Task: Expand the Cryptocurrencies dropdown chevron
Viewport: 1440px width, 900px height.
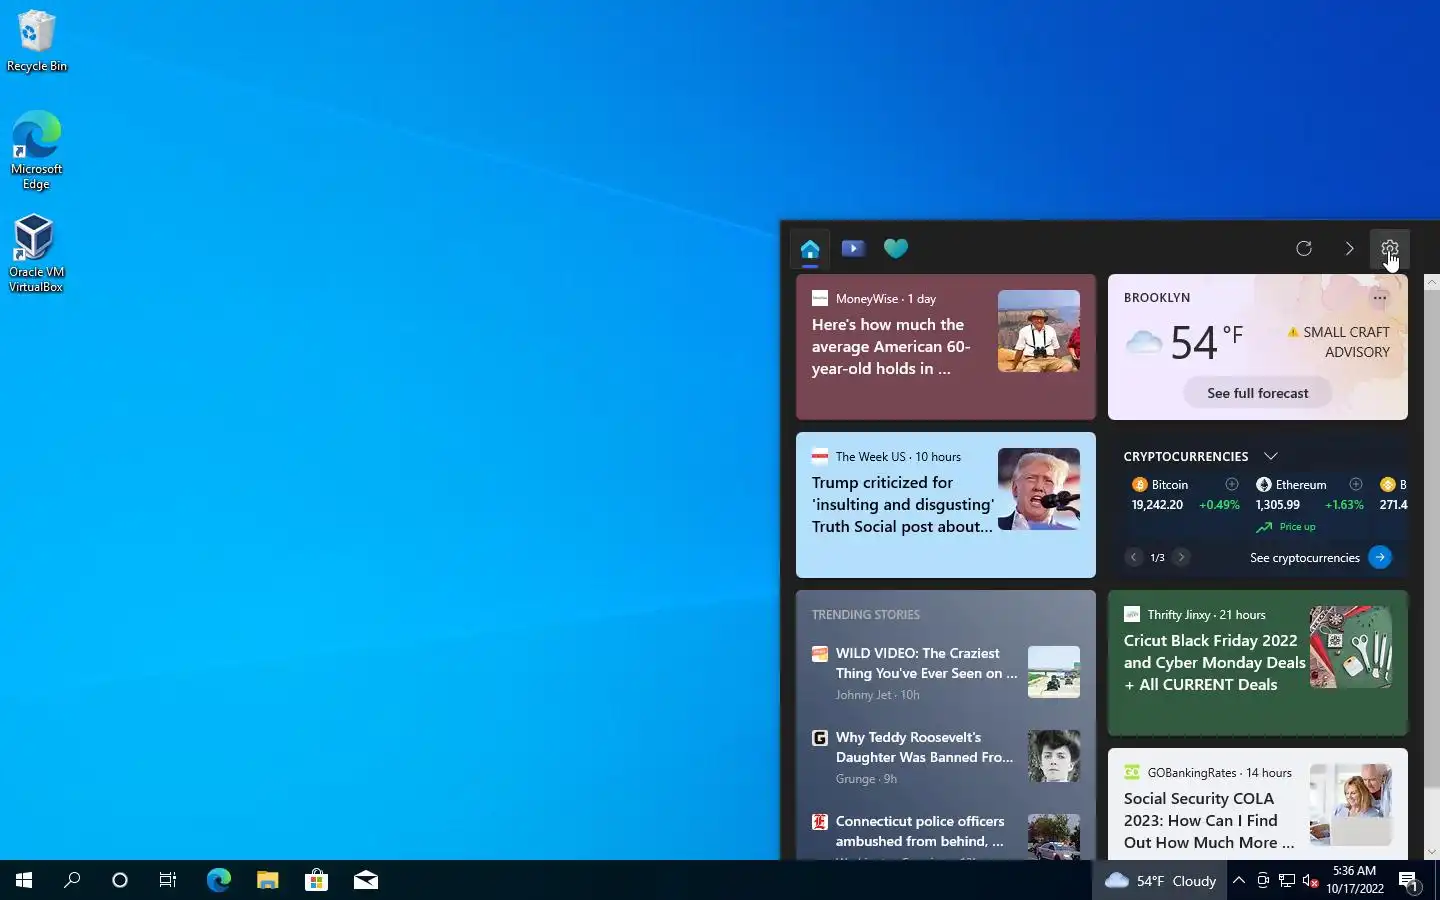Action: 1271,456
